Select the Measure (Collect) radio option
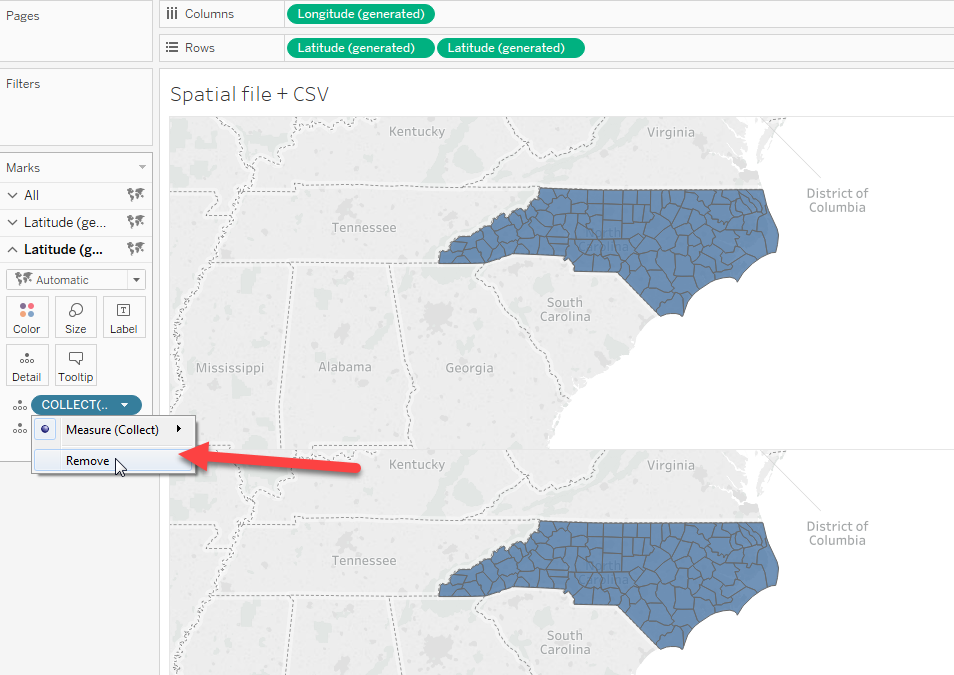This screenshot has width=954, height=675. (45, 429)
